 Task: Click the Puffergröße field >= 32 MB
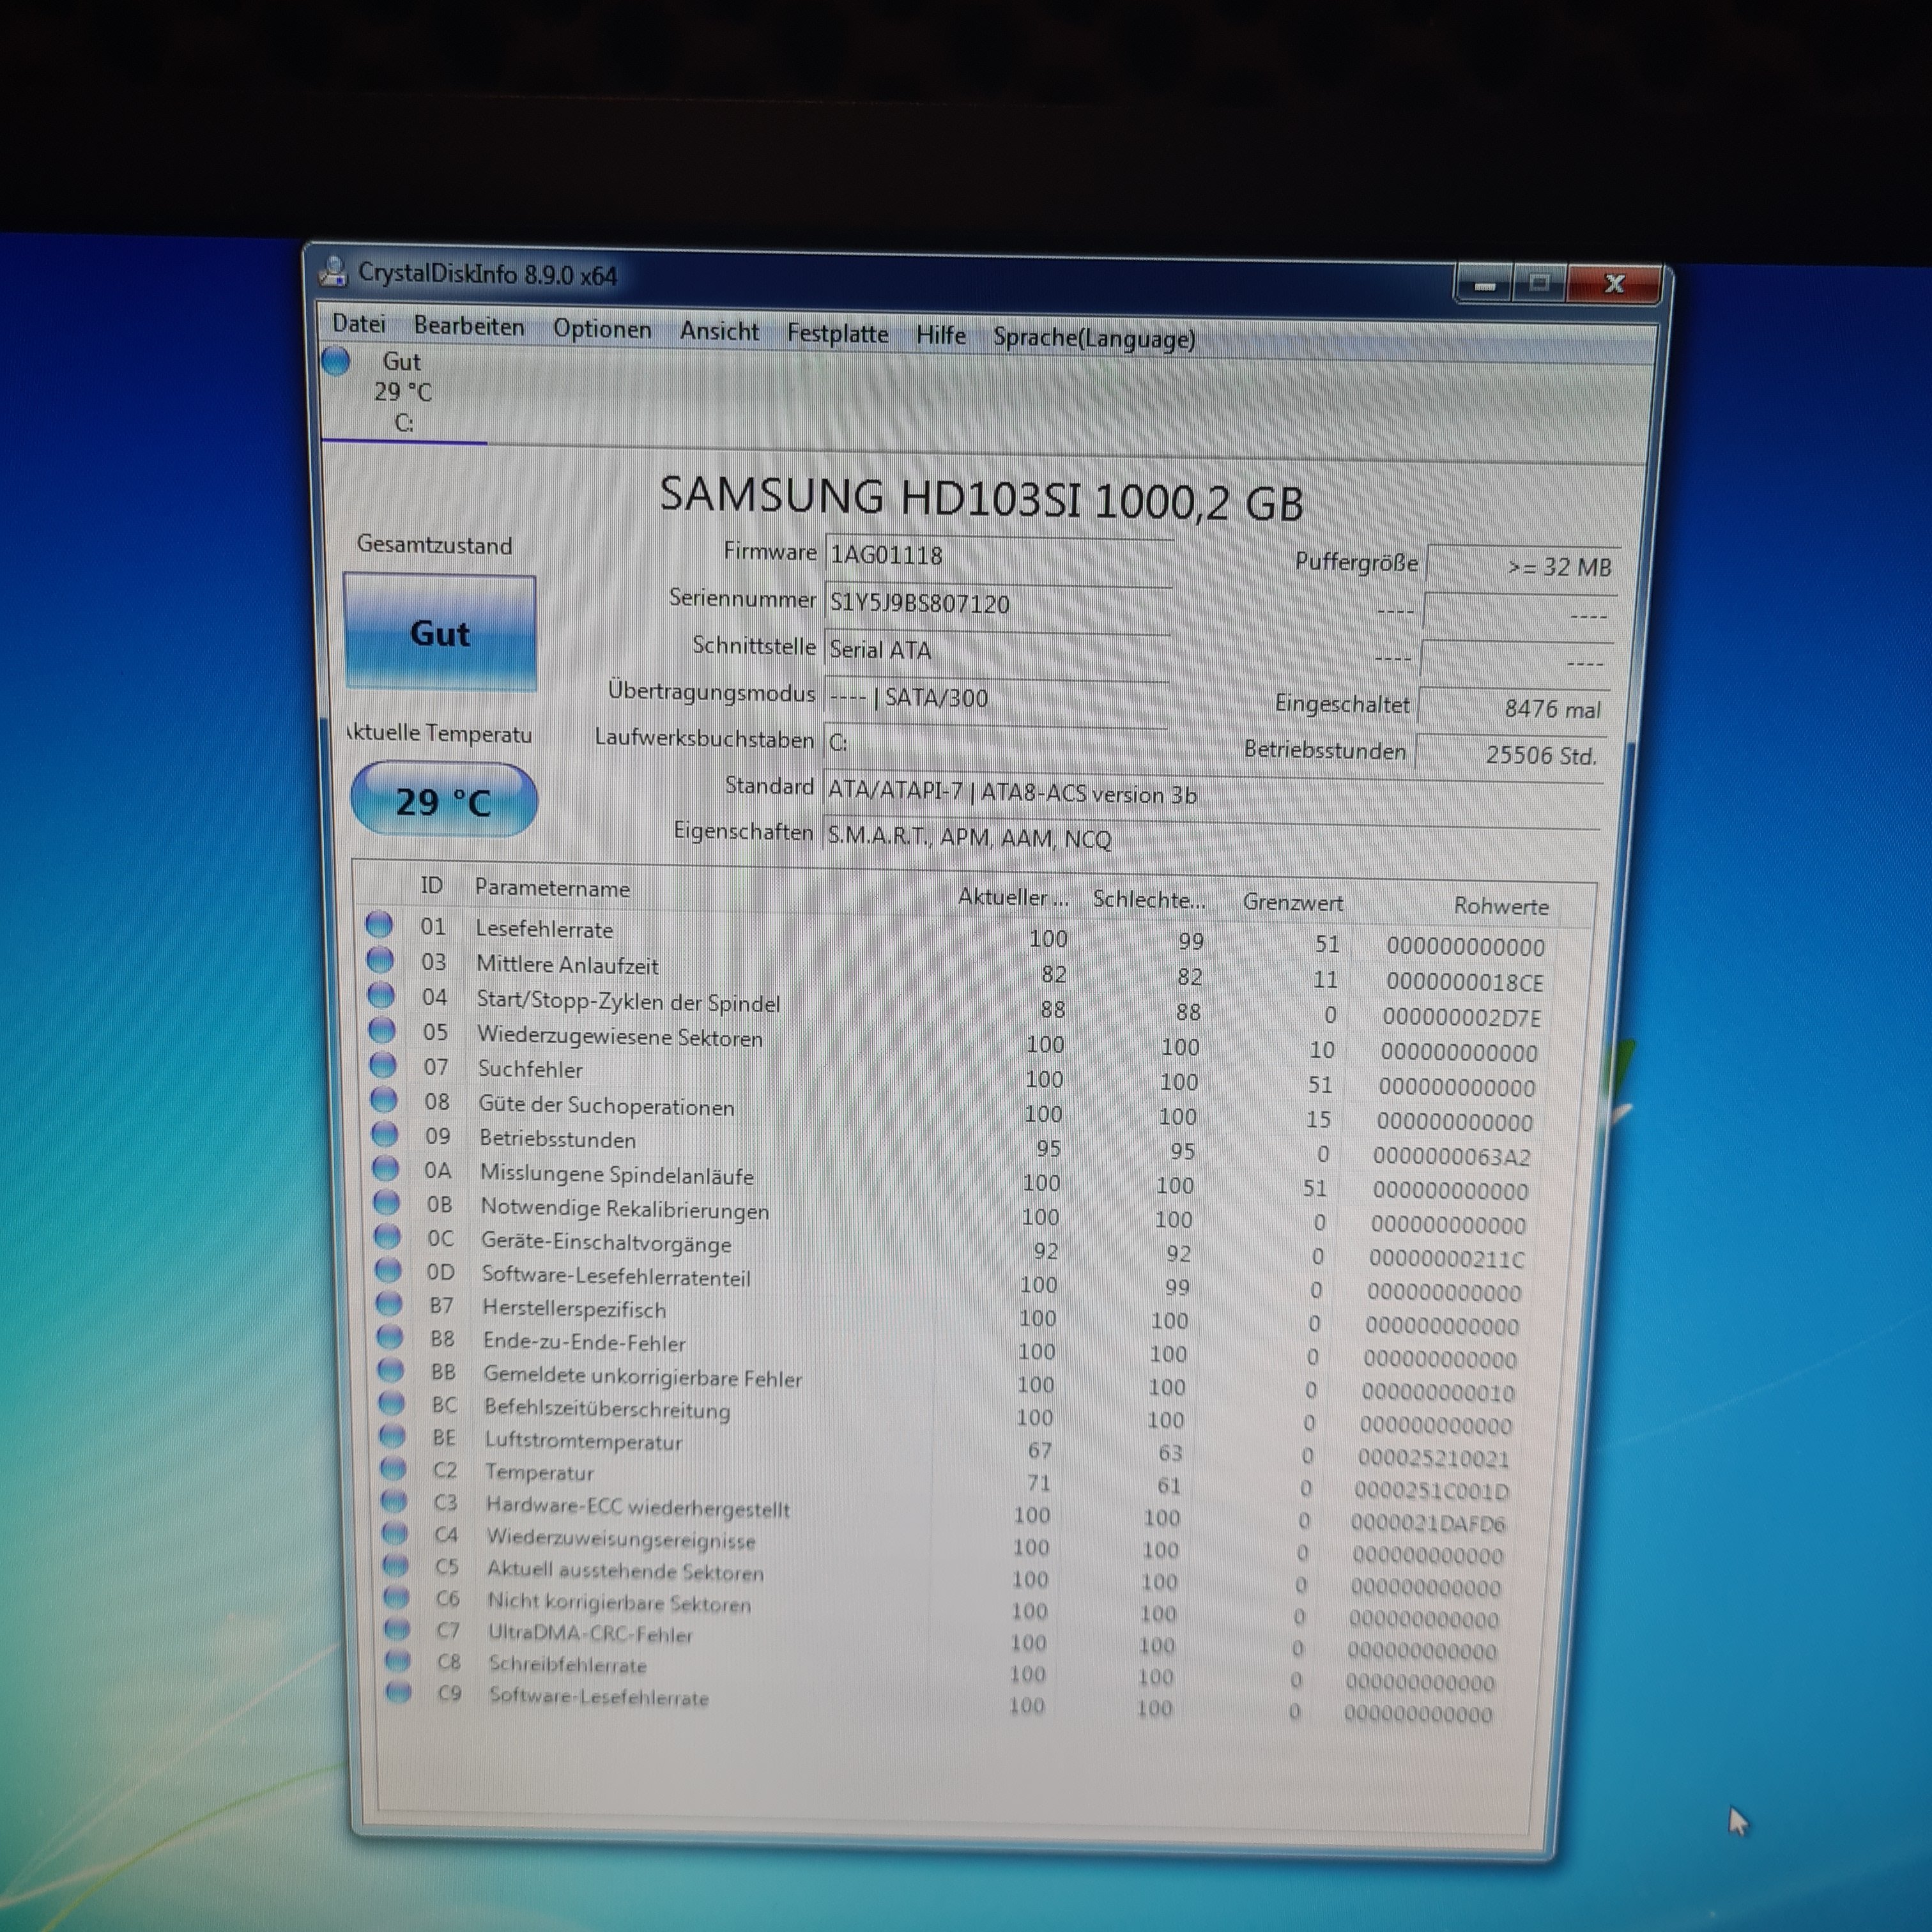1522,566
